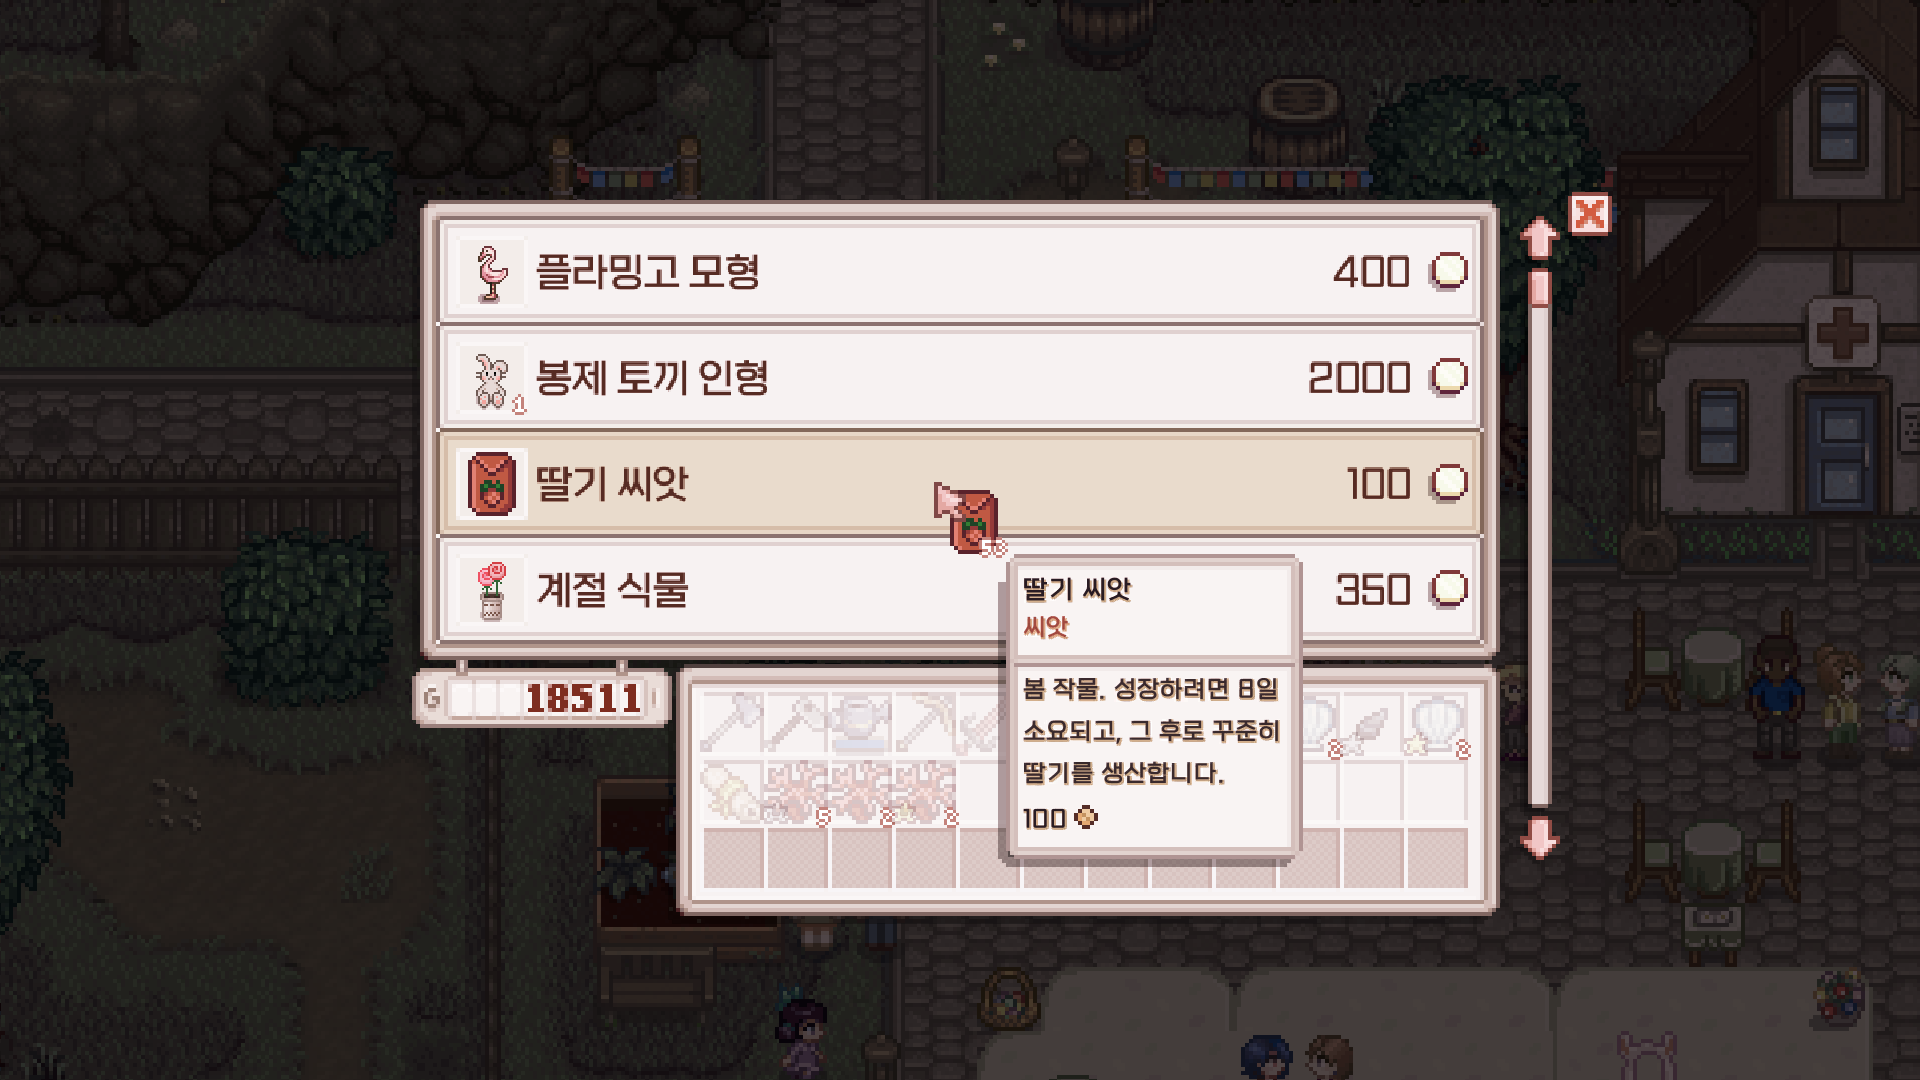Click the stuffed rabbit doll icon
Screen dimensions: 1920x1080
(491, 378)
